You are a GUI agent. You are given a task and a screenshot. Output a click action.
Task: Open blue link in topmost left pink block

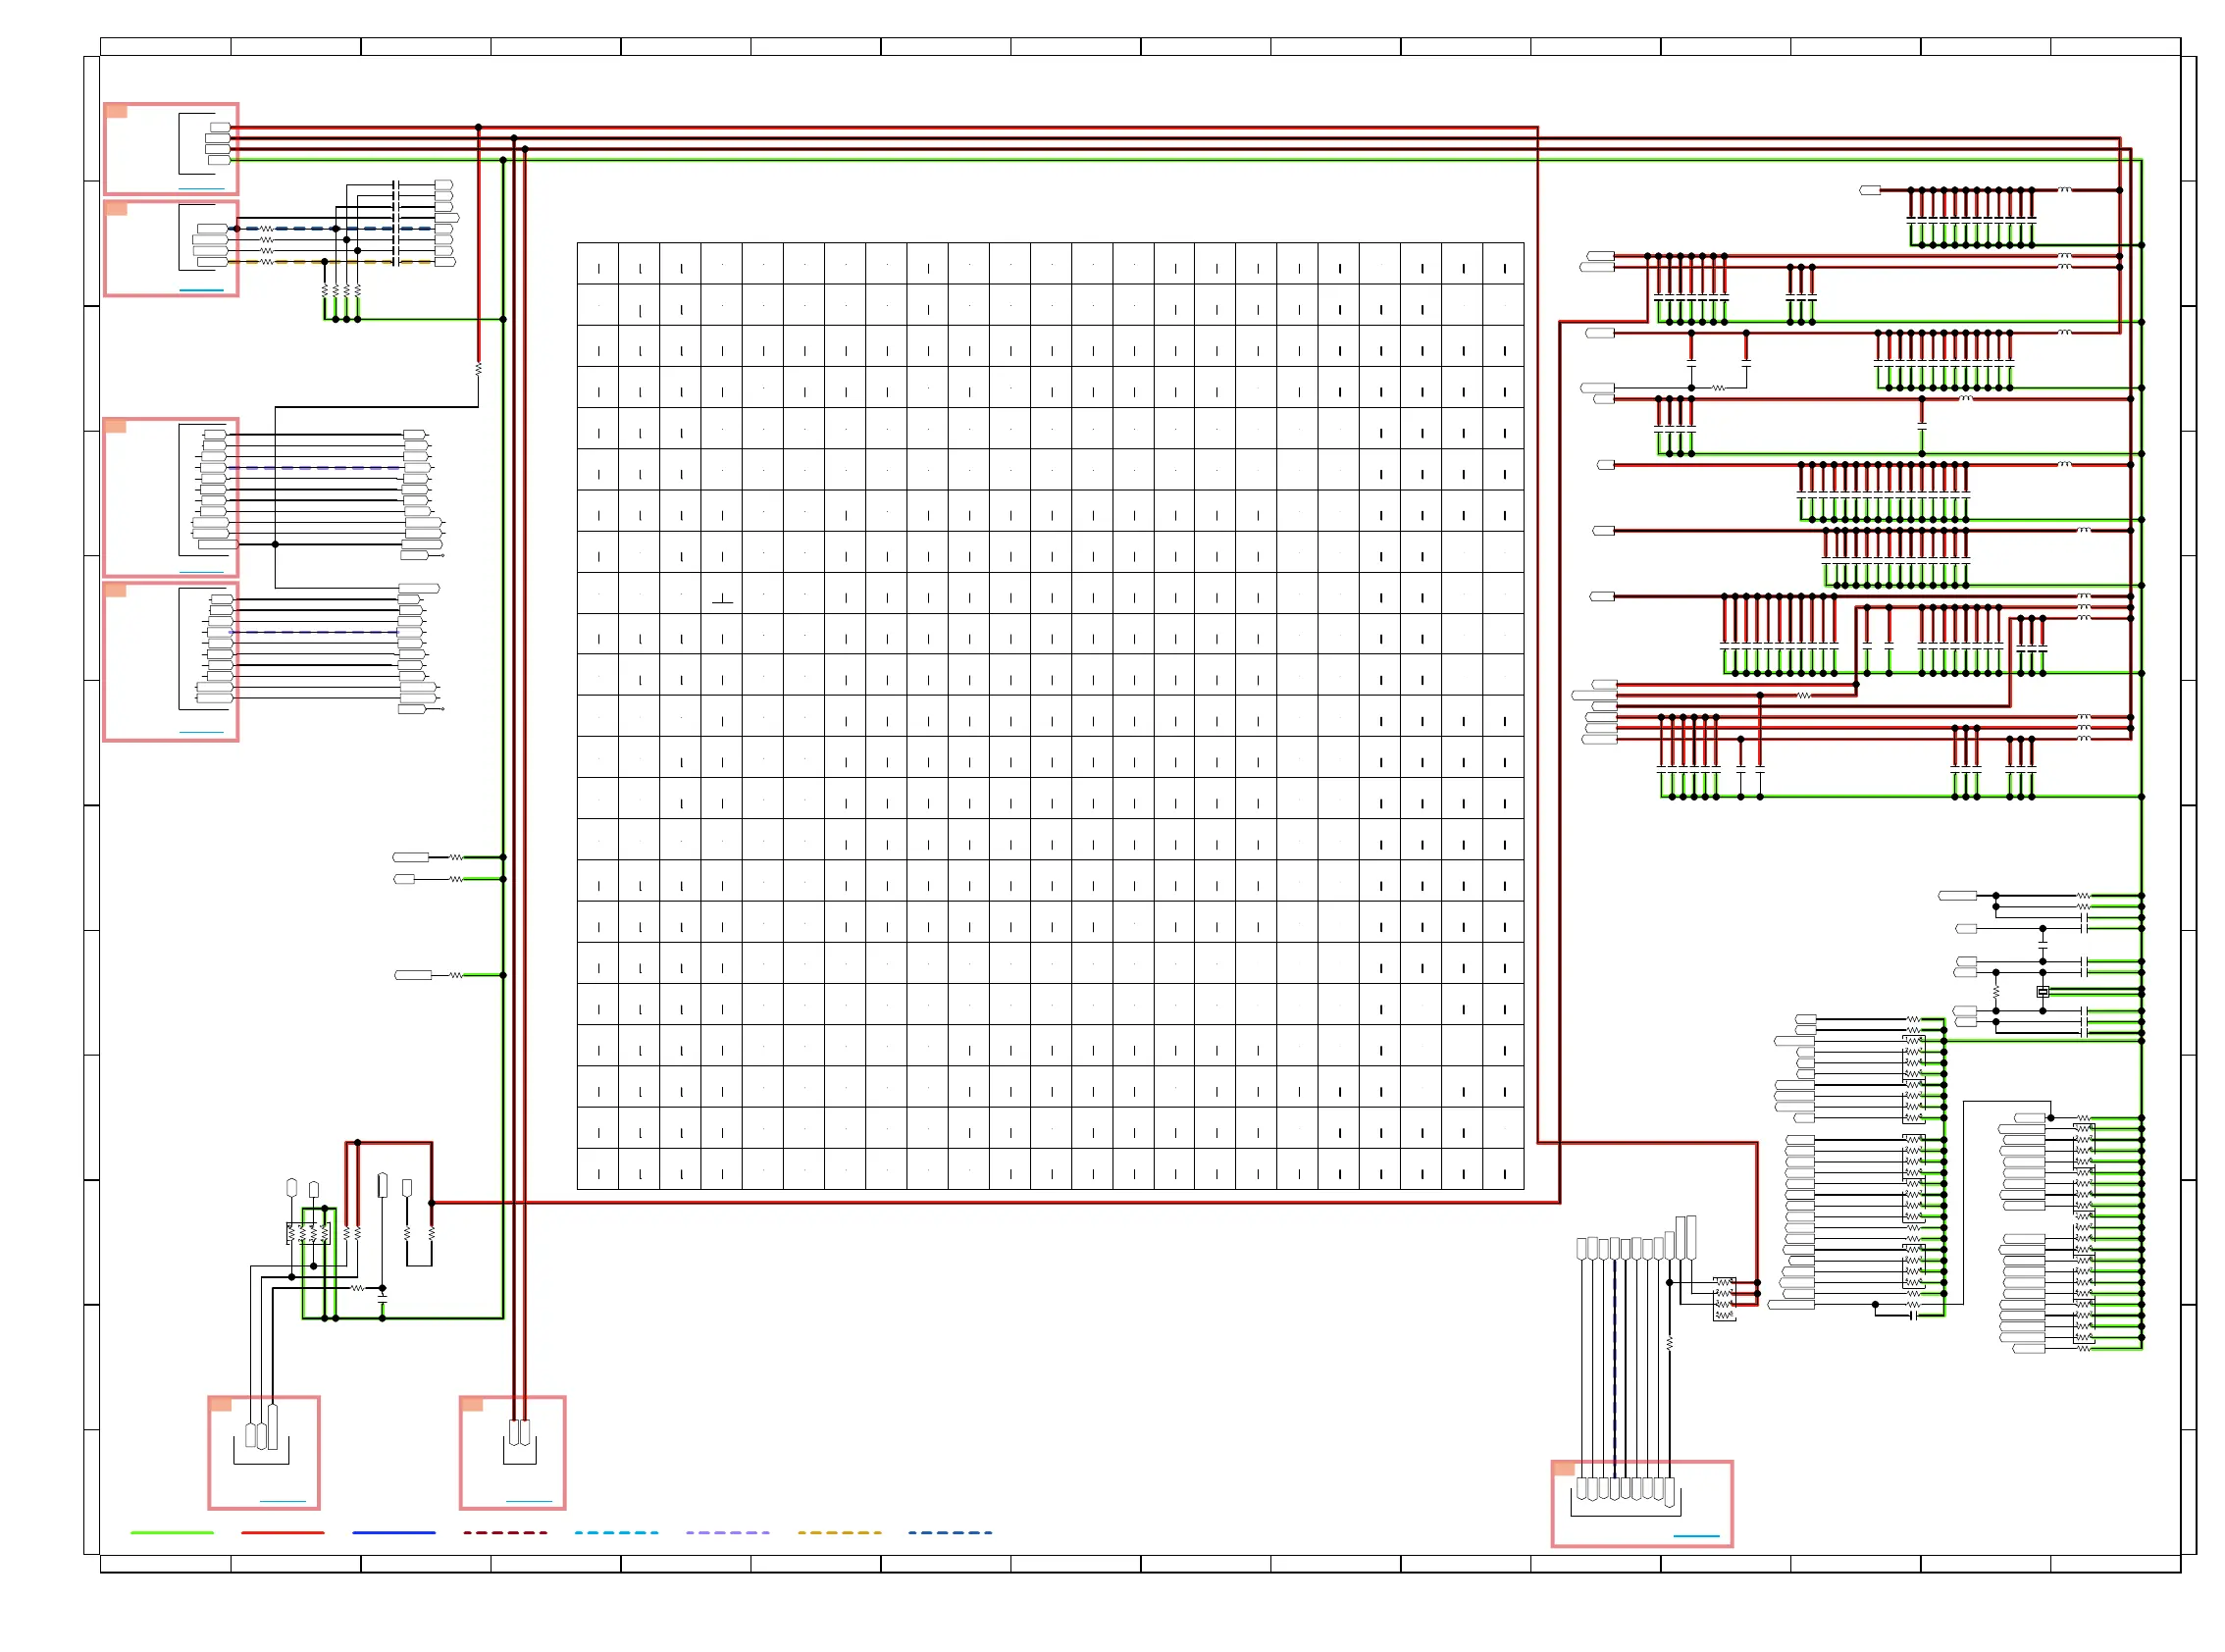tap(201, 189)
